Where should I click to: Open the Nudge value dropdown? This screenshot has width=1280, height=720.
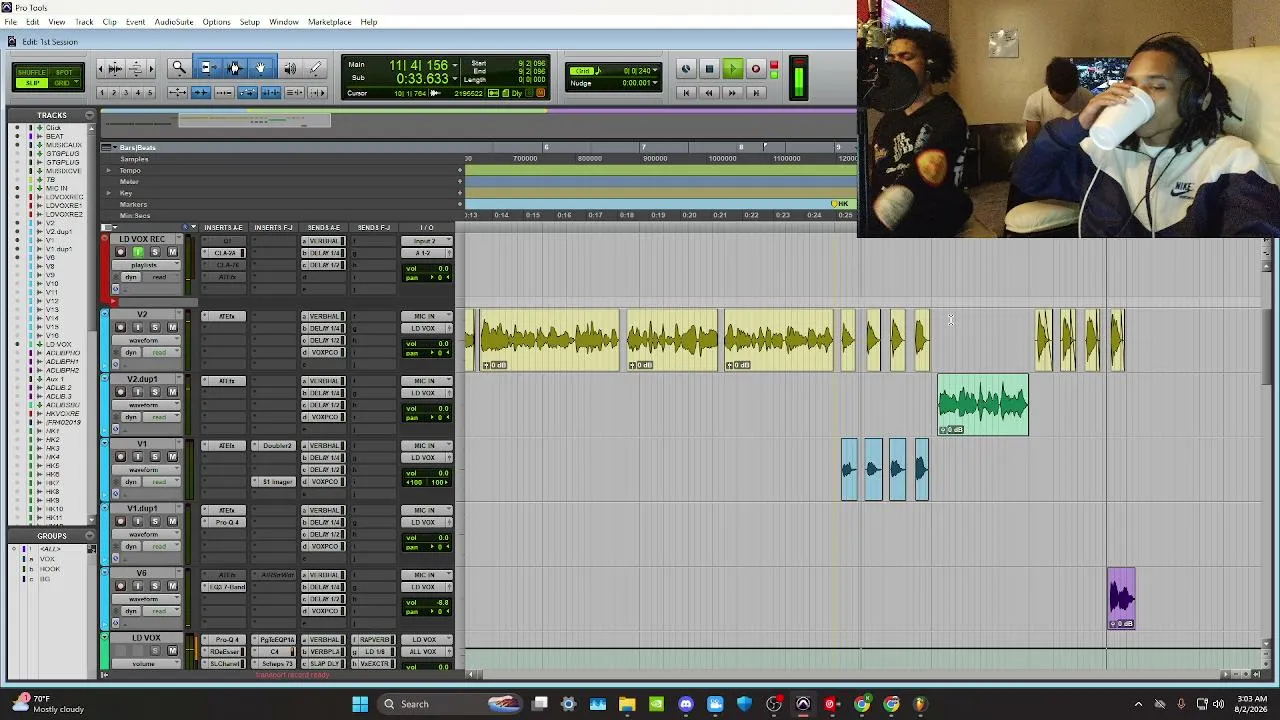click(x=656, y=83)
